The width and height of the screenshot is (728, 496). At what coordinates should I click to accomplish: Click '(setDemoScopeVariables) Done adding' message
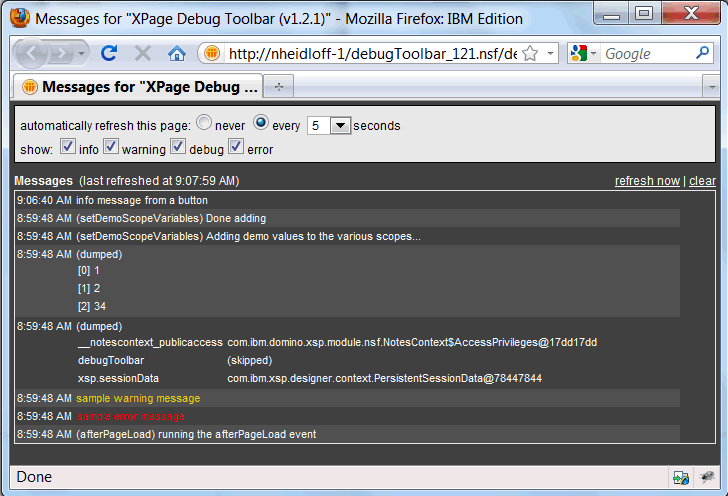[171, 218]
